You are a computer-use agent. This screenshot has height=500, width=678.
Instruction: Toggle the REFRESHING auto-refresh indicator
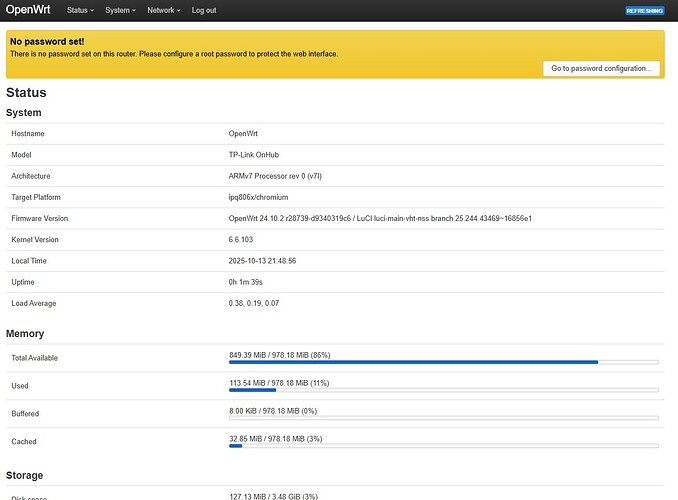click(644, 10)
